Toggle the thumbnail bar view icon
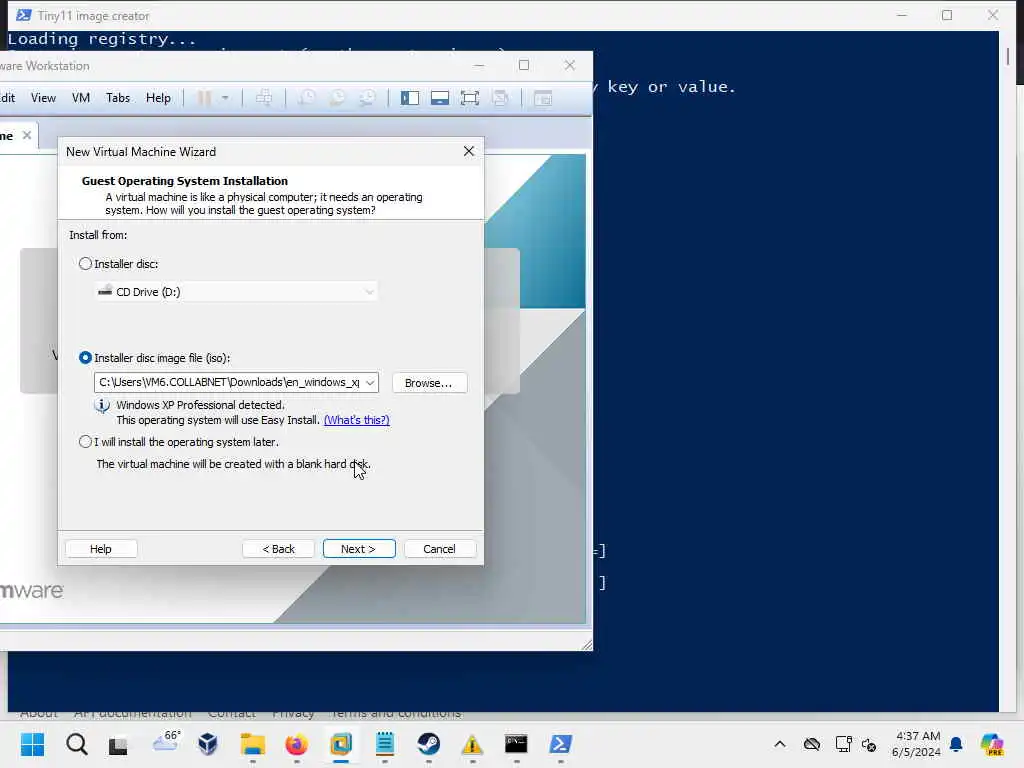 [x=440, y=99]
